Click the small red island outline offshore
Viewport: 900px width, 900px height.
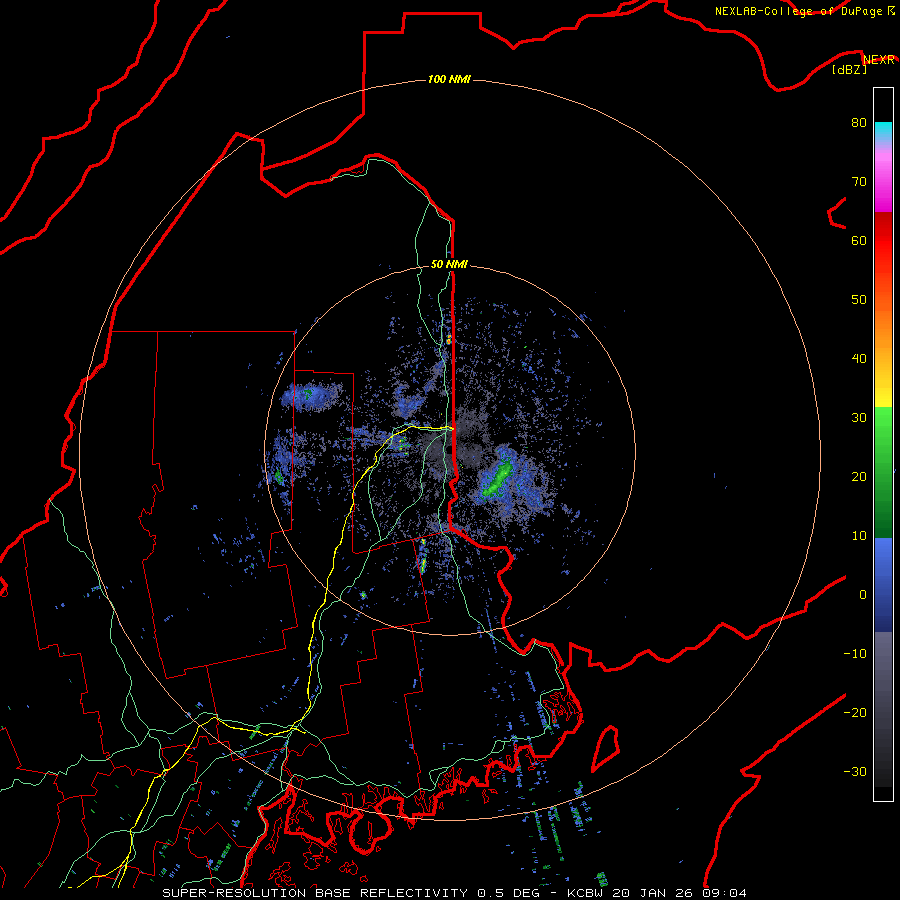click(606, 748)
